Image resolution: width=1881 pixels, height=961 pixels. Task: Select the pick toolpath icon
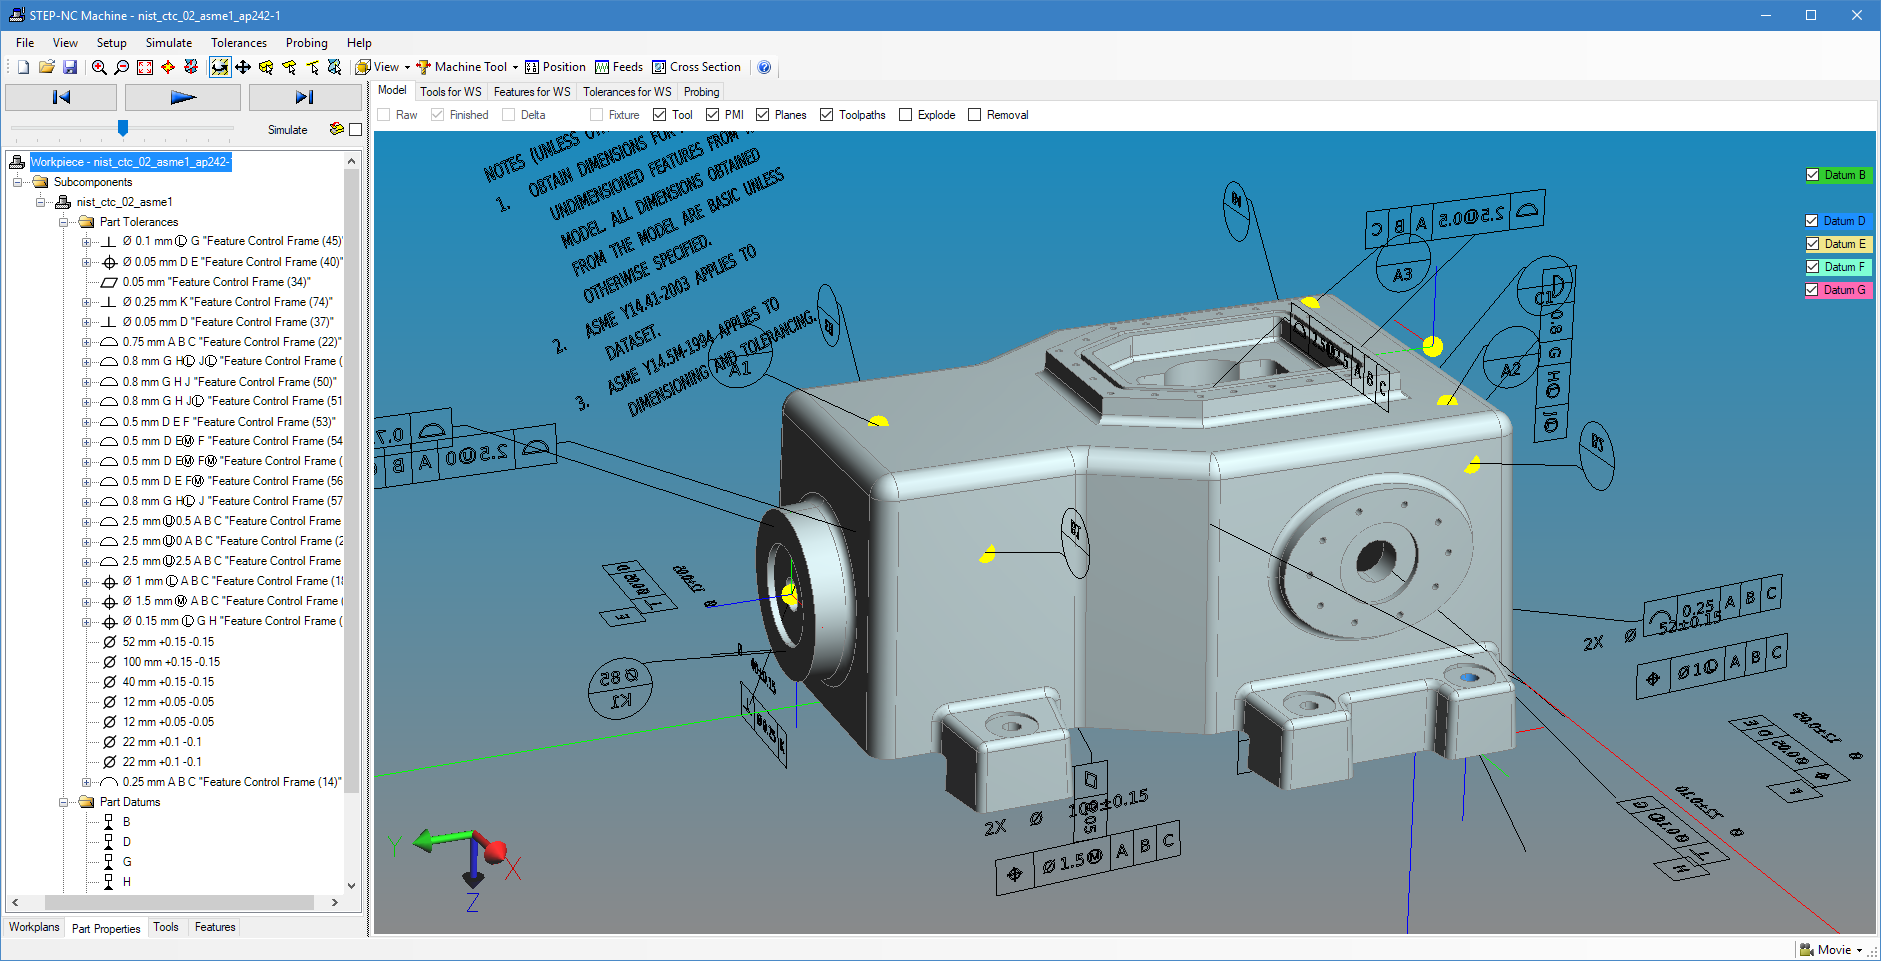(335, 67)
